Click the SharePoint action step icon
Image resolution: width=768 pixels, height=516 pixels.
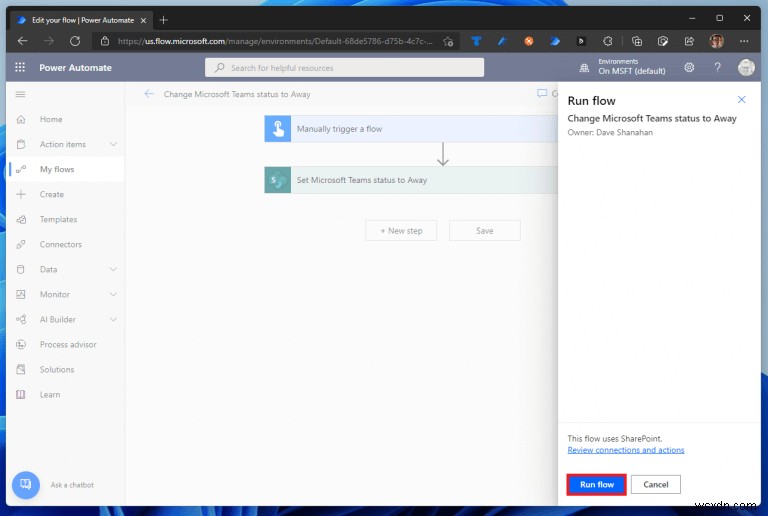click(278, 180)
